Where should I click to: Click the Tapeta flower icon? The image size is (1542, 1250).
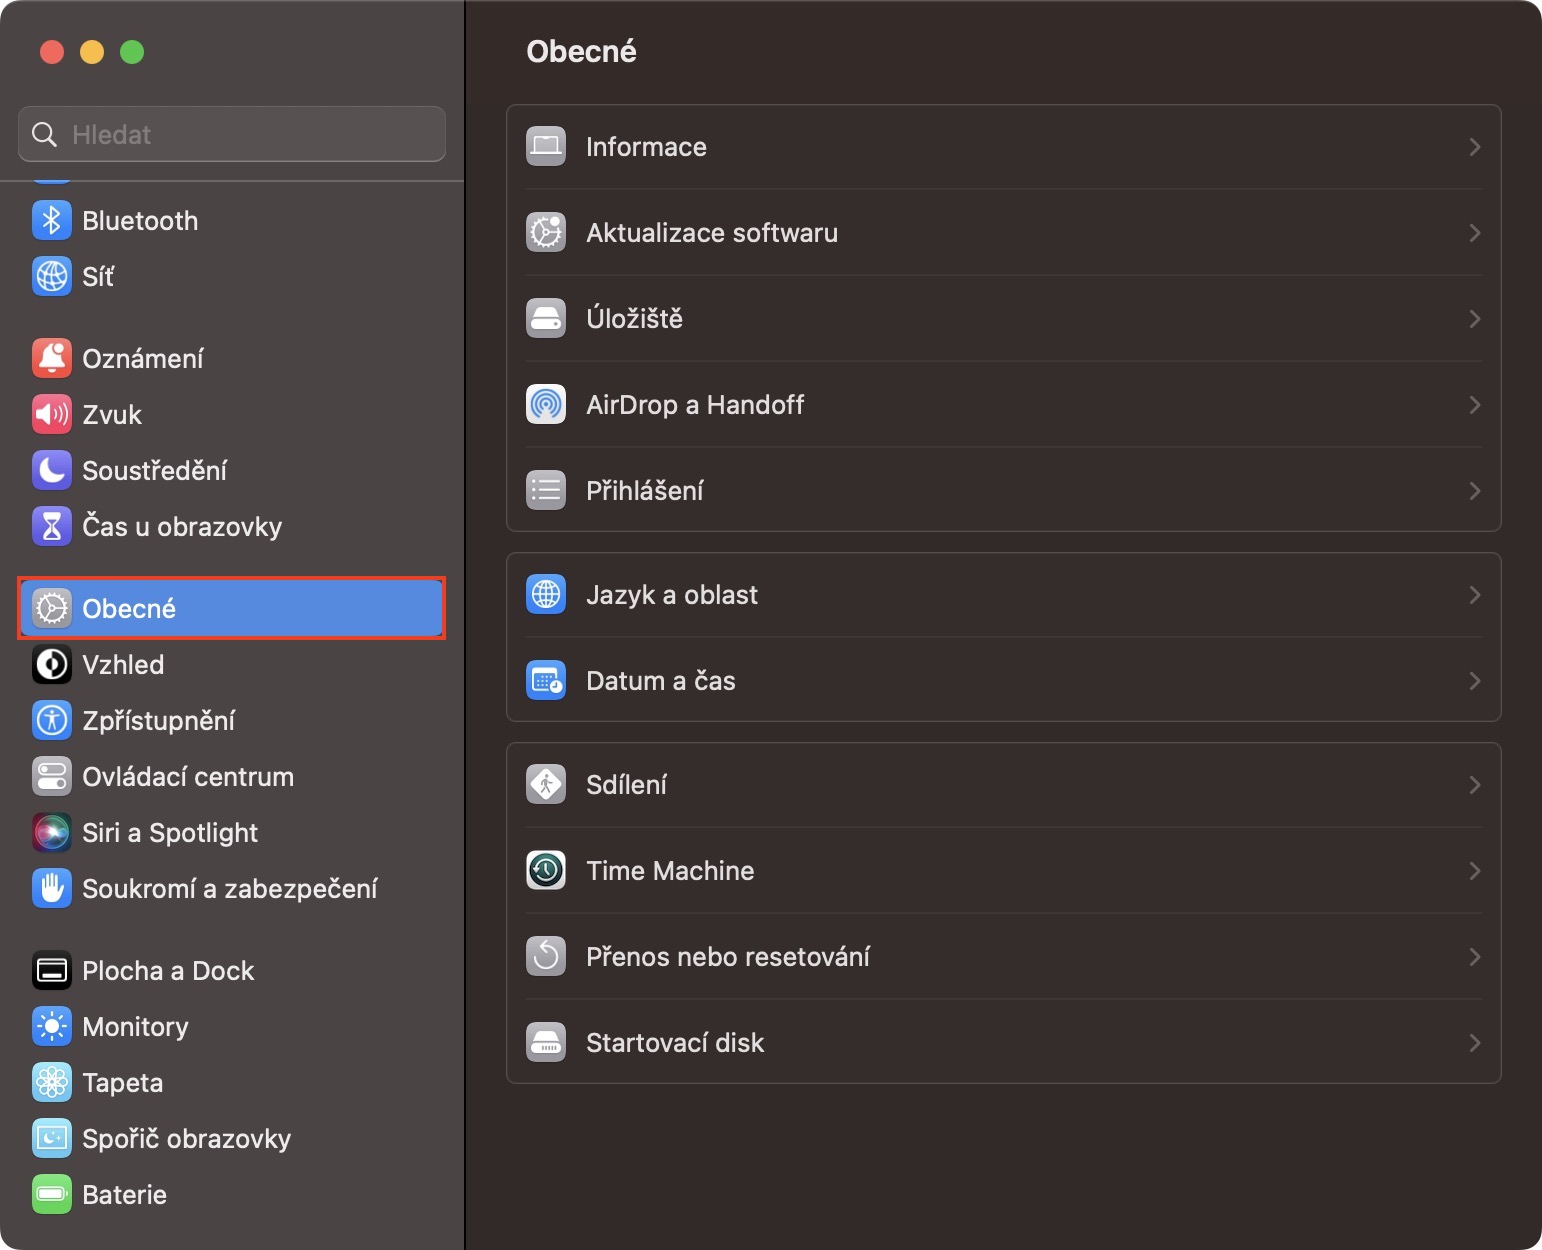[52, 1083]
